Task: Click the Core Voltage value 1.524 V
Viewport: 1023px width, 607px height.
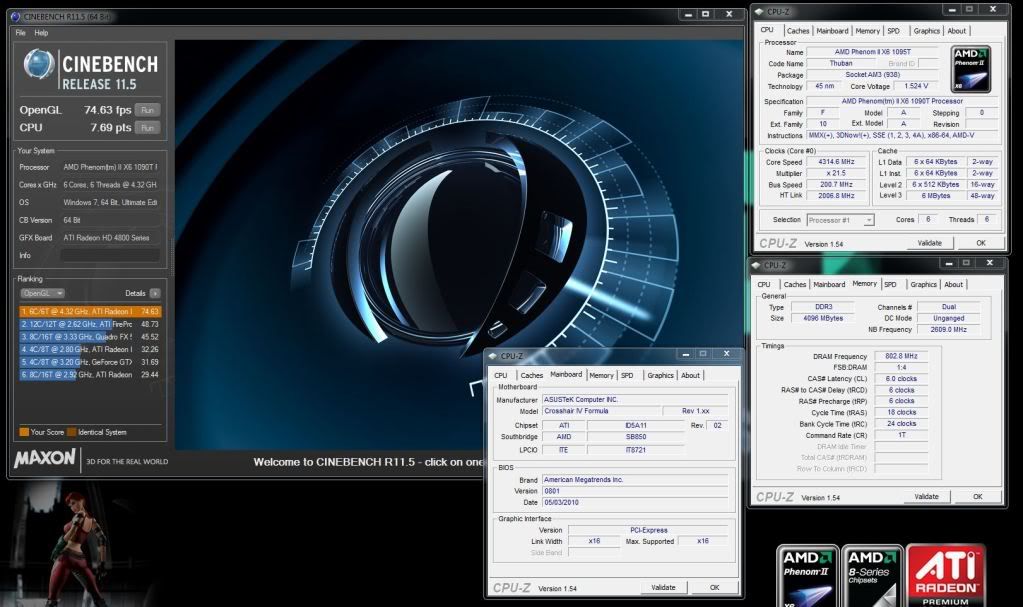Action: coord(916,86)
